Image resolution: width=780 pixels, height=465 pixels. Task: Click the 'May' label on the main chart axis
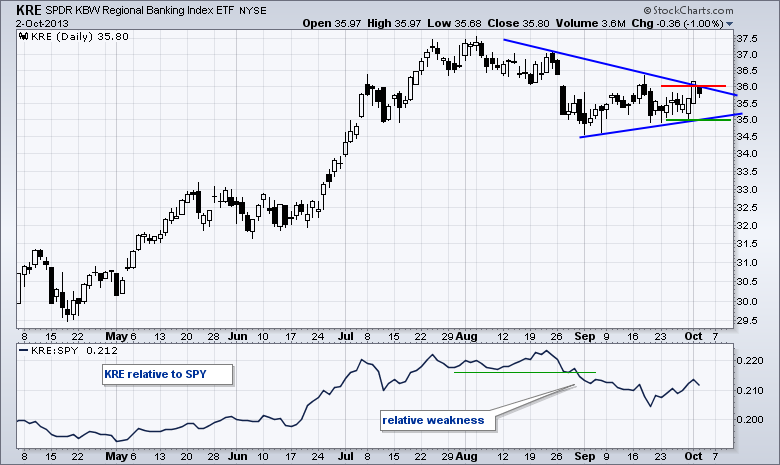[x=117, y=337]
